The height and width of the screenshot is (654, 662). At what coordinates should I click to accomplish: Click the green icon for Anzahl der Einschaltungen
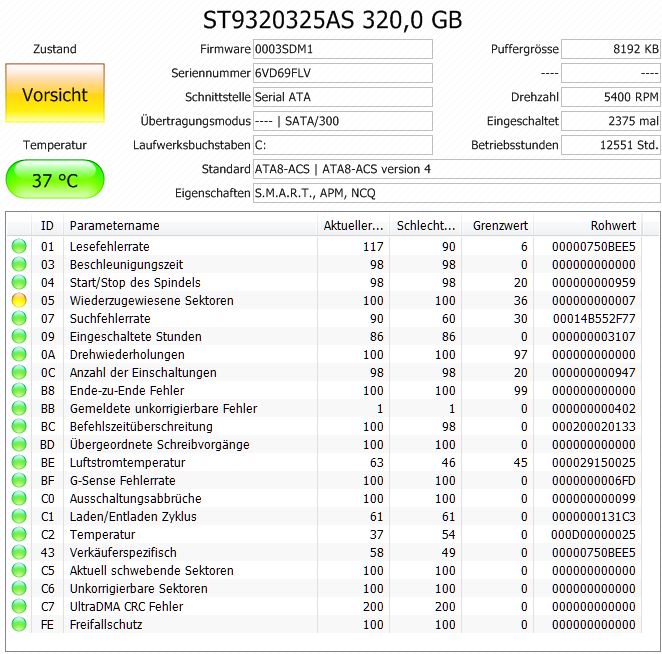[19, 372]
